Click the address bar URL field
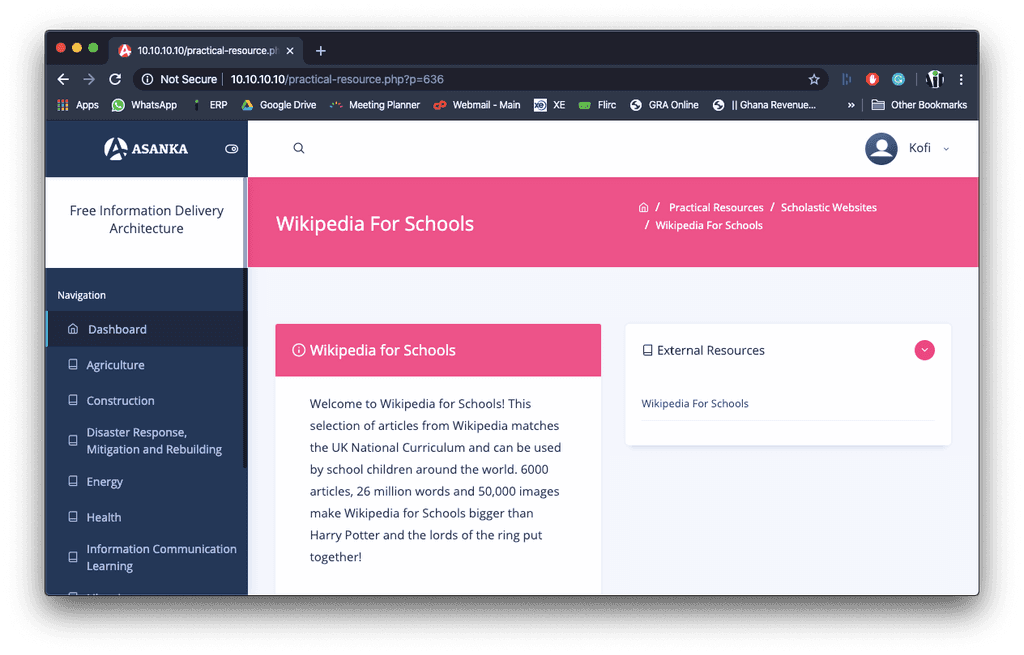Viewport: 1024px width, 655px height. point(480,79)
